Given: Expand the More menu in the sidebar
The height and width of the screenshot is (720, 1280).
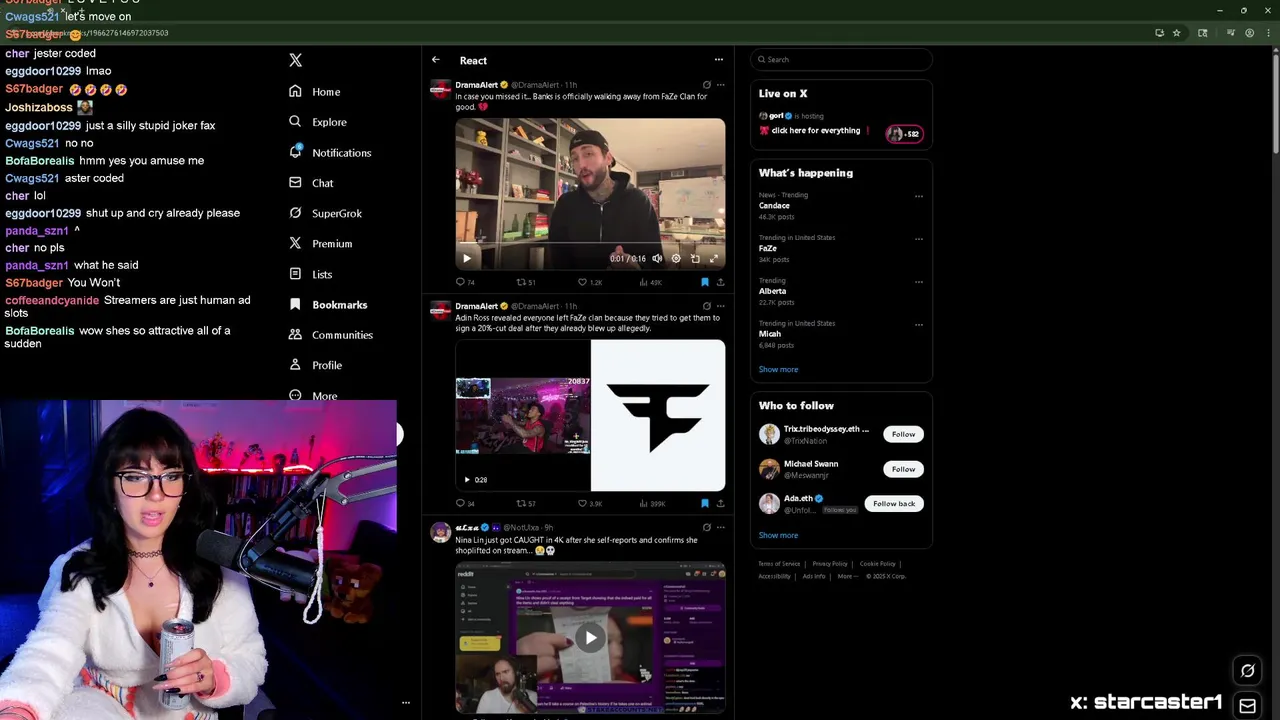Looking at the screenshot, I should coord(313,395).
